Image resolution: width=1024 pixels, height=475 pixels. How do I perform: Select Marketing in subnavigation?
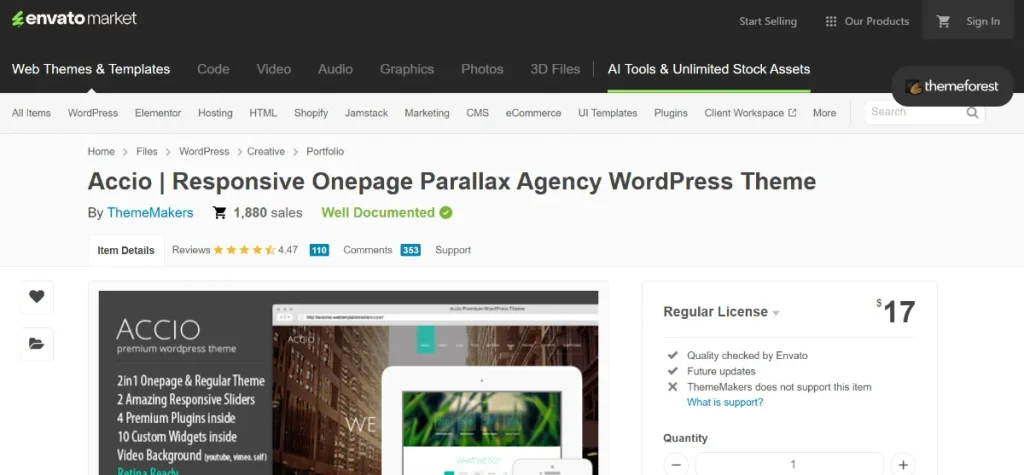coord(427,113)
